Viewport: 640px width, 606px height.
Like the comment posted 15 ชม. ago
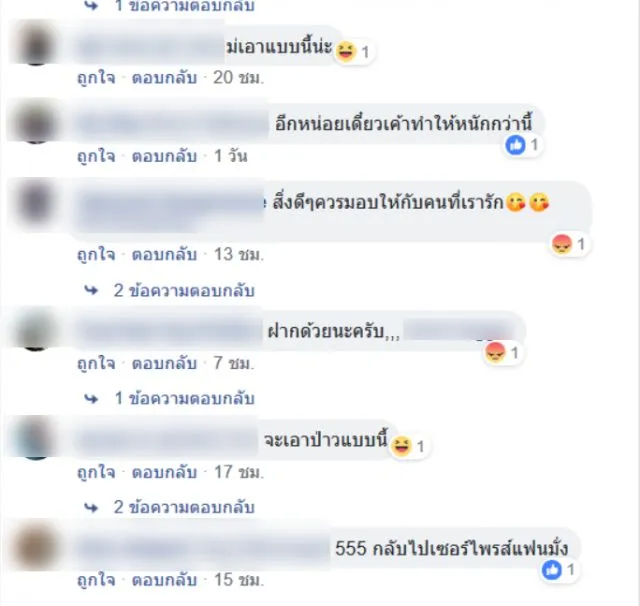96,580
